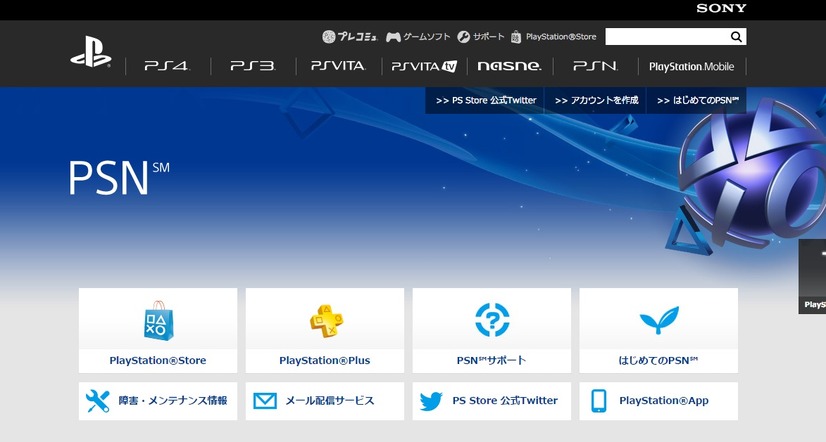Click the support wrench icon

[464, 36]
